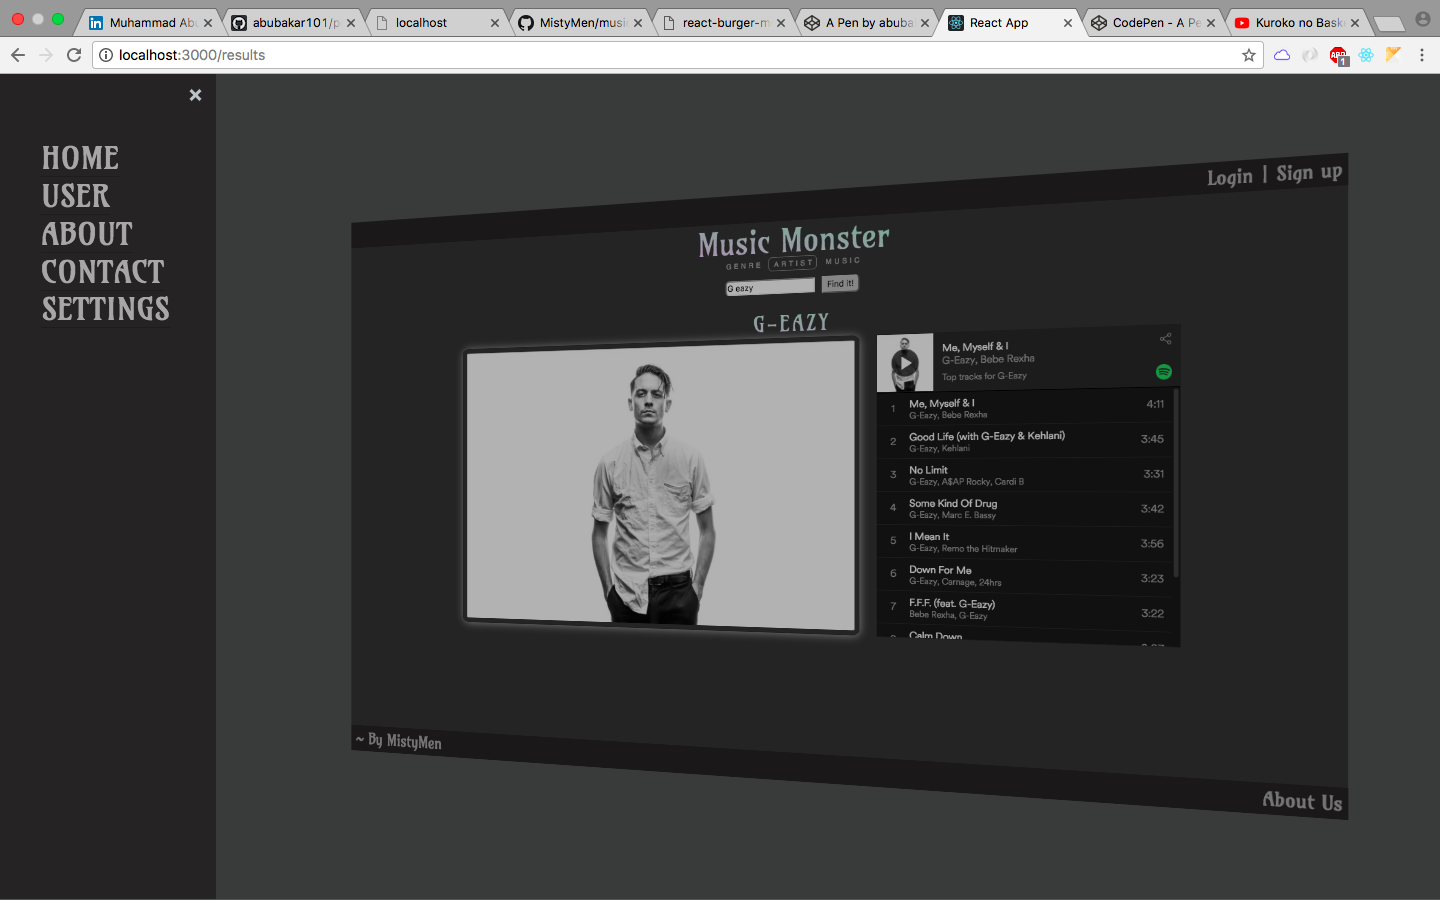This screenshot has width=1440, height=900.
Task: Select the GENRE search option
Action: [743, 266]
